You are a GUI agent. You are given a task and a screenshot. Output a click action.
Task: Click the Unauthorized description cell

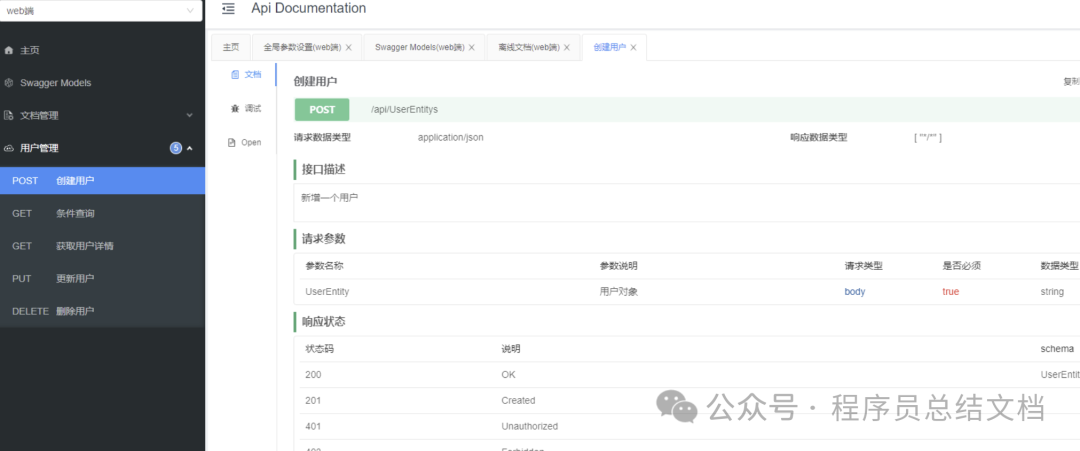(x=530, y=426)
